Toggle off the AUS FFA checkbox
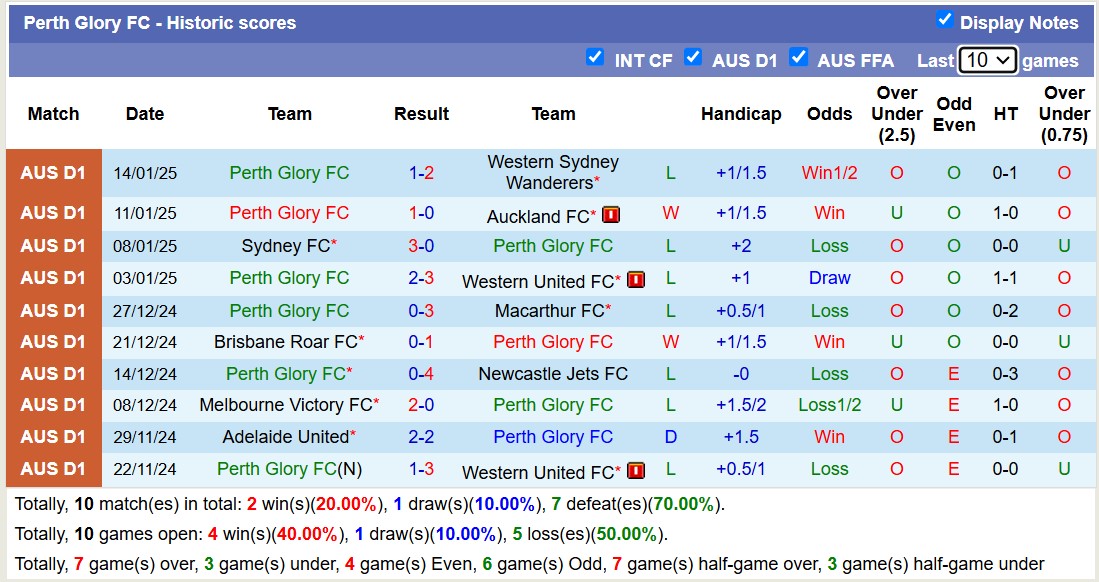The image size is (1099, 582). [x=799, y=59]
